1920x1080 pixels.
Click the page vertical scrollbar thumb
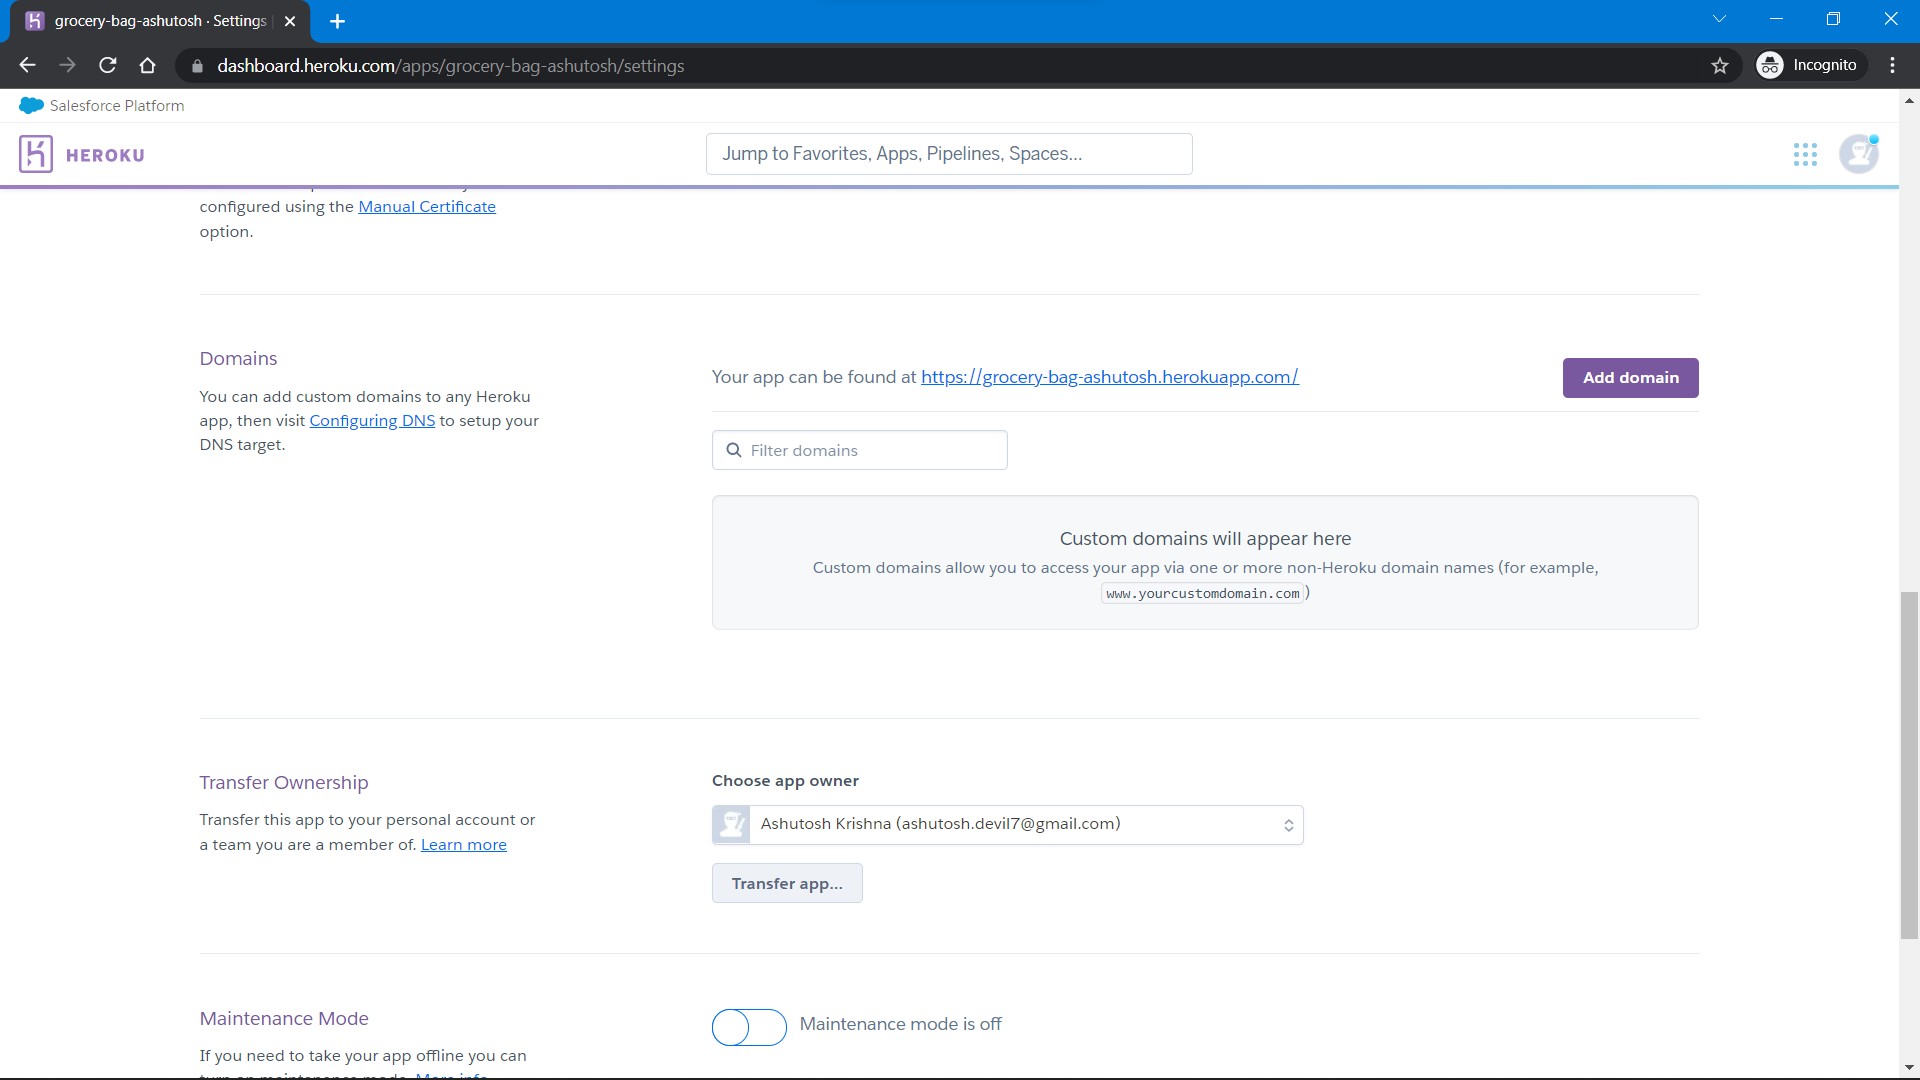[x=1909, y=765]
